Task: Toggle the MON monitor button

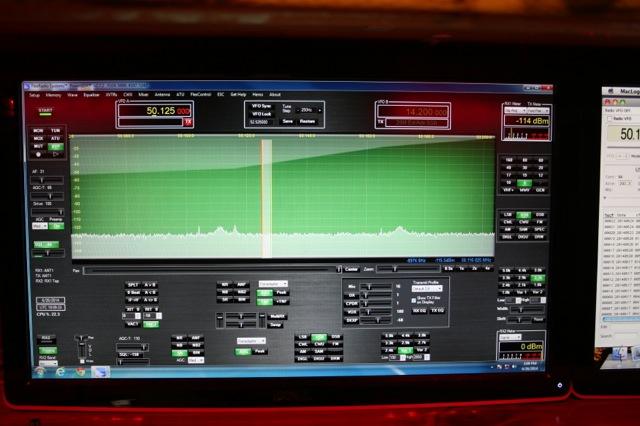Action: [x=38, y=131]
